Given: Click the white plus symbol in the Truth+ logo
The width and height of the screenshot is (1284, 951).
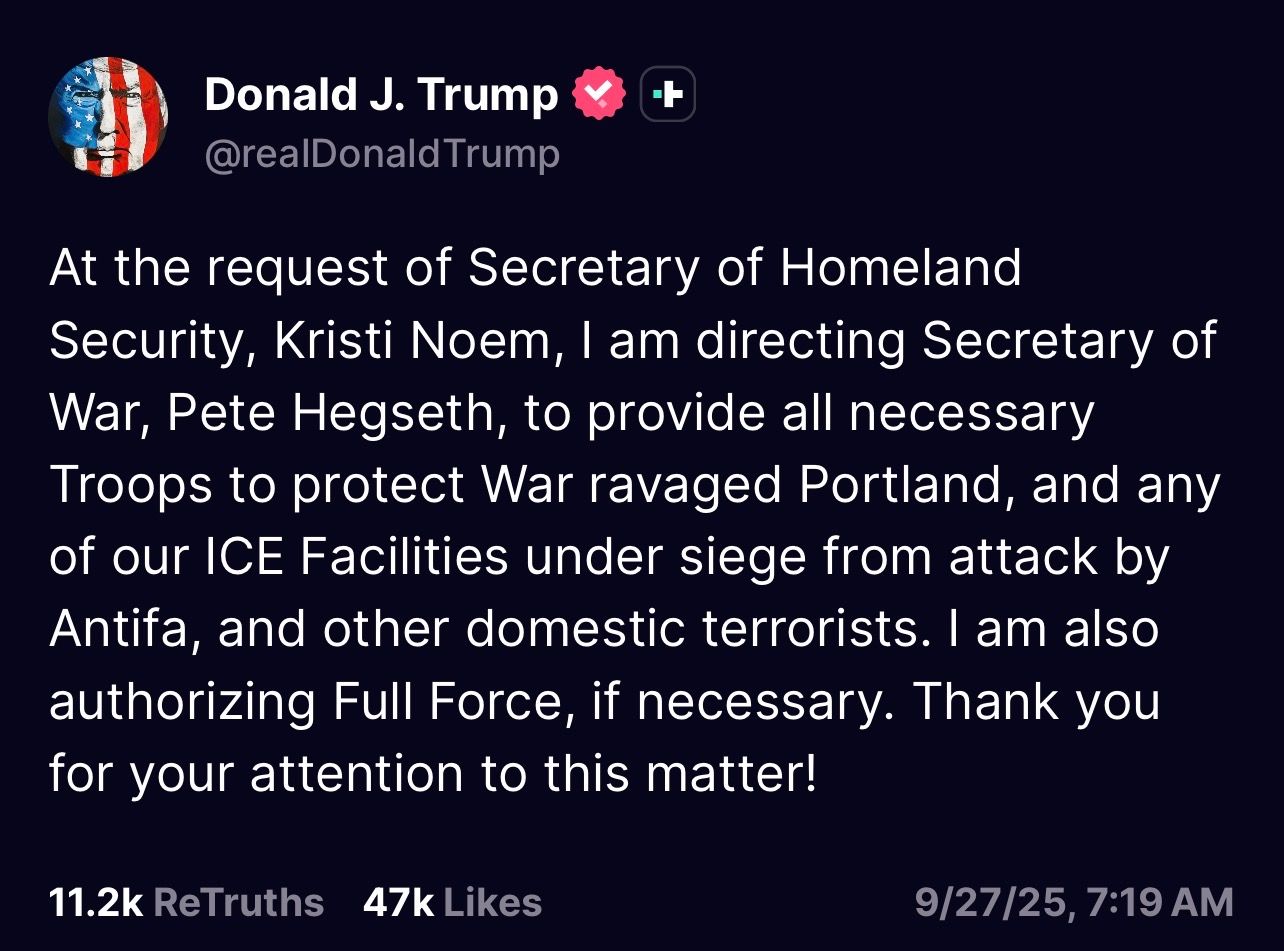Looking at the screenshot, I should point(673,93).
